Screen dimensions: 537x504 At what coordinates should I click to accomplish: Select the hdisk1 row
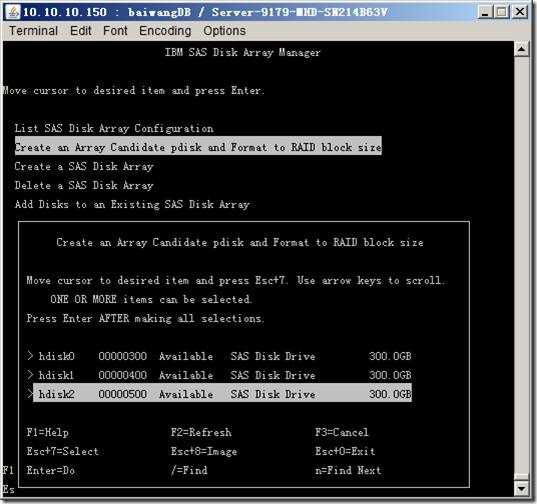coord(219,375)
